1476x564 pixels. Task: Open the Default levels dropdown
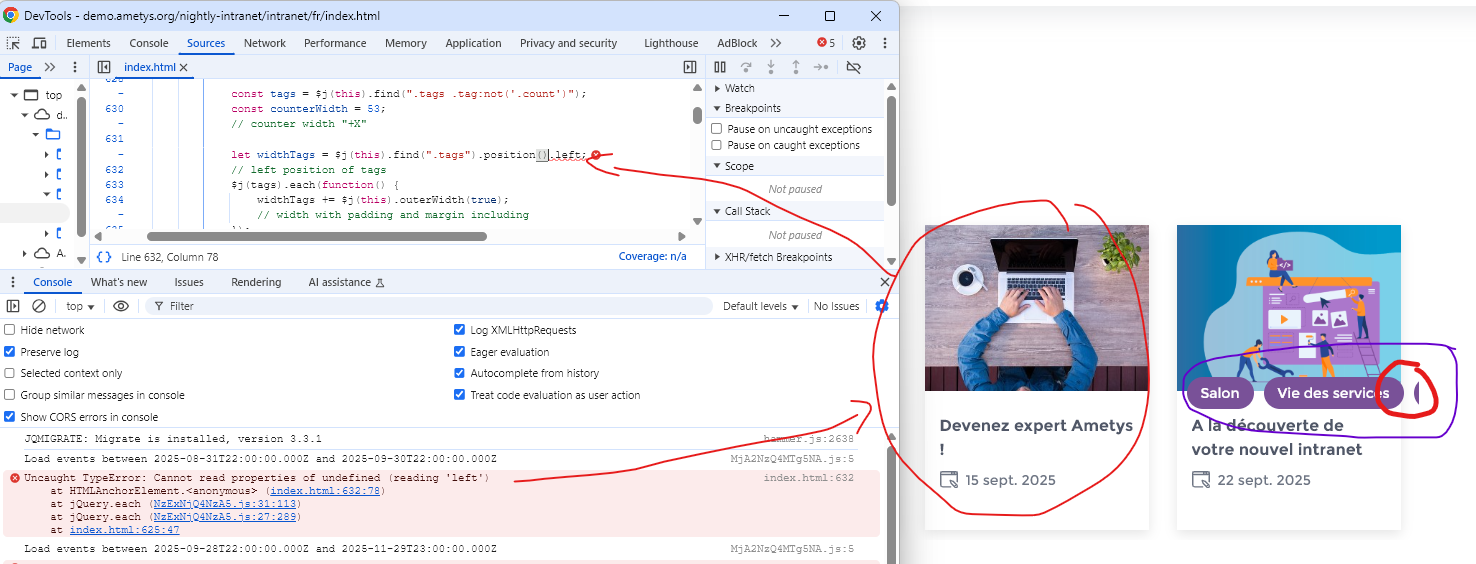(760, 306)
